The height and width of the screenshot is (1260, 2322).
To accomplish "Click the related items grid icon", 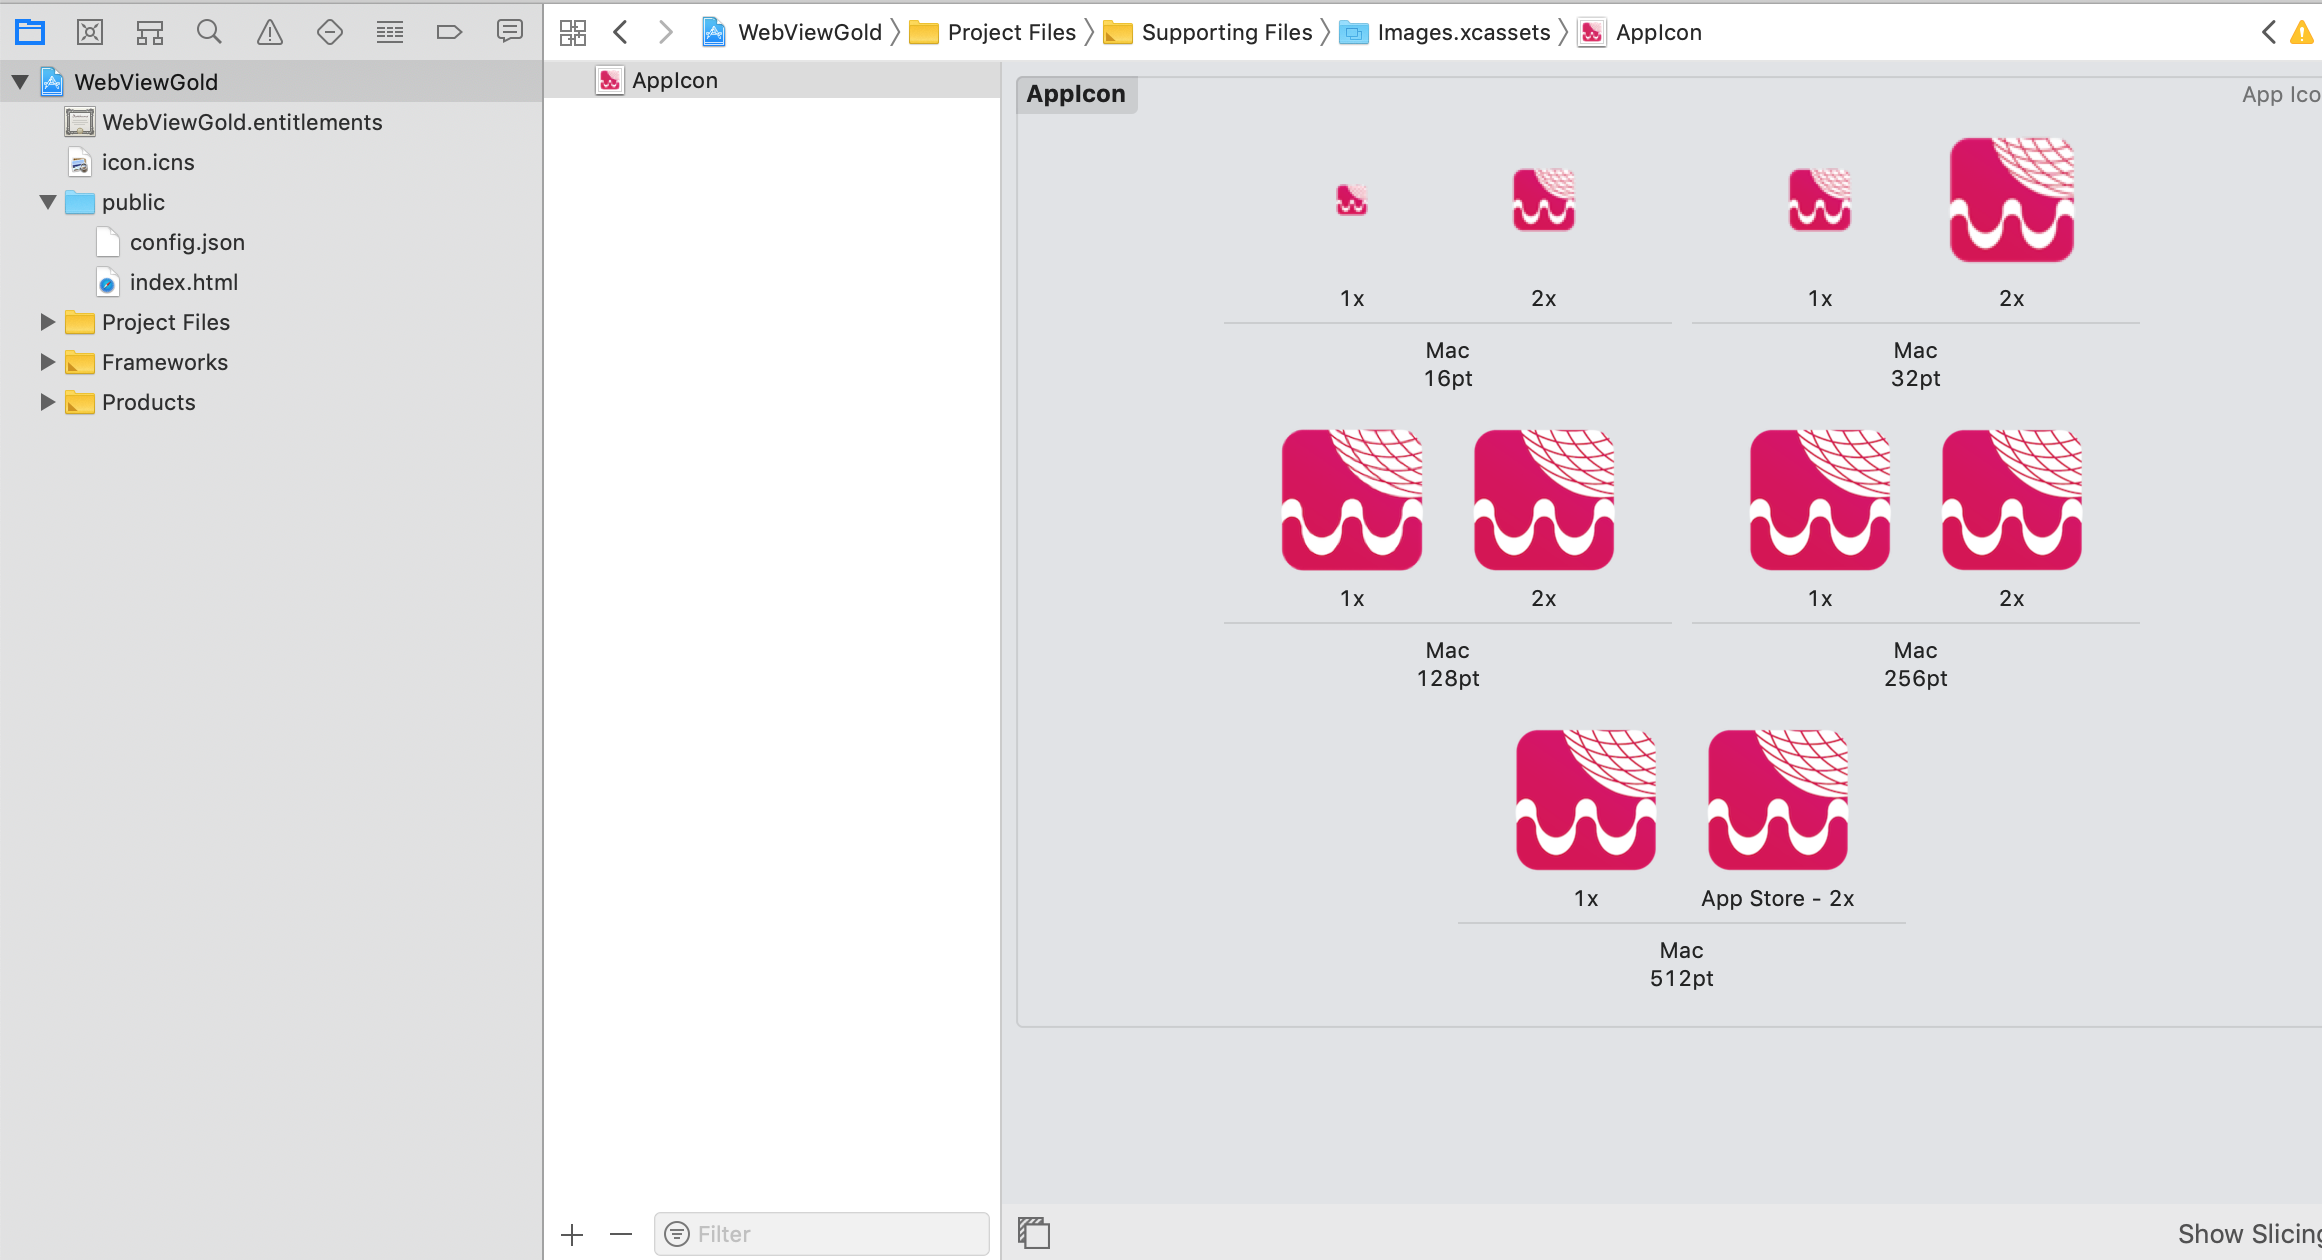I will coord(573,32).
